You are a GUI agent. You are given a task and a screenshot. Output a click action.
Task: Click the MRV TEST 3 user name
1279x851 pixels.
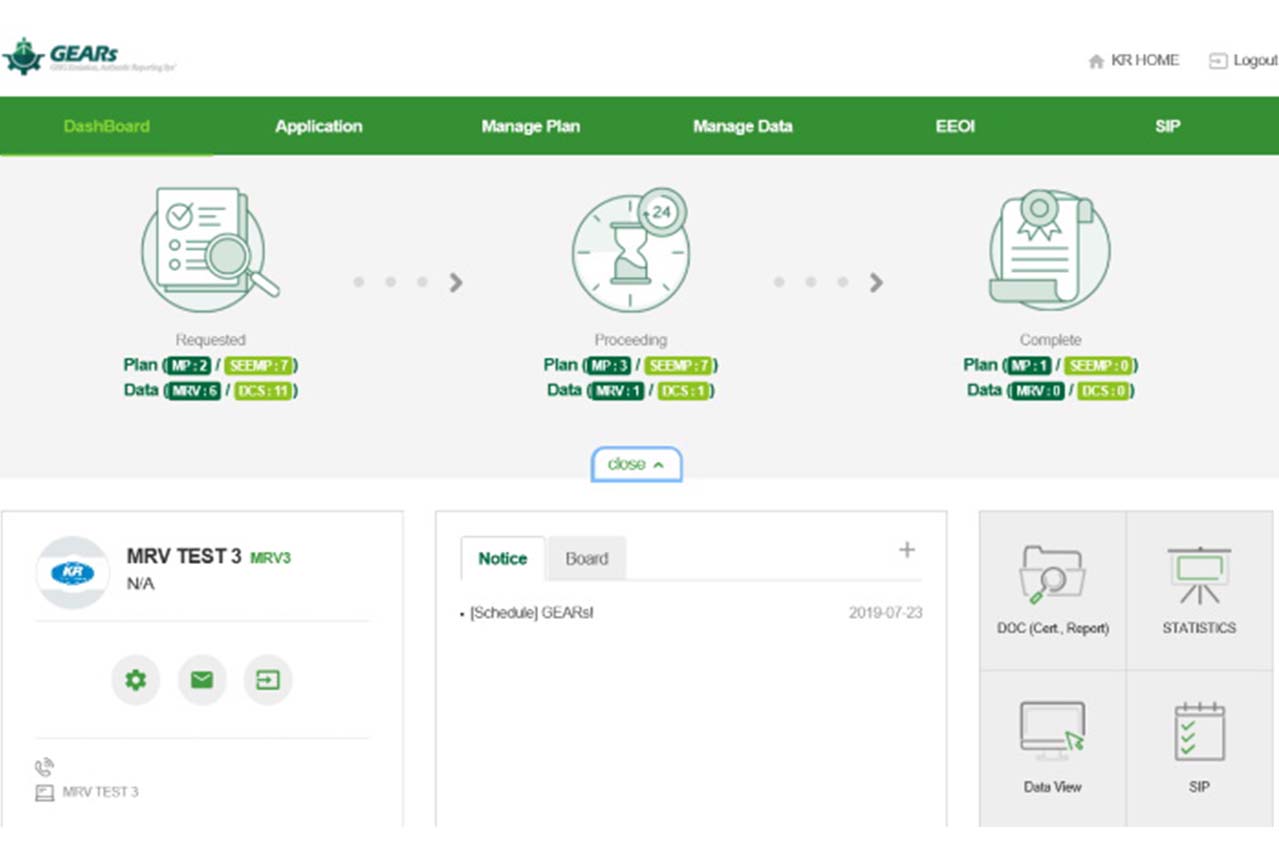click(184, 557)
